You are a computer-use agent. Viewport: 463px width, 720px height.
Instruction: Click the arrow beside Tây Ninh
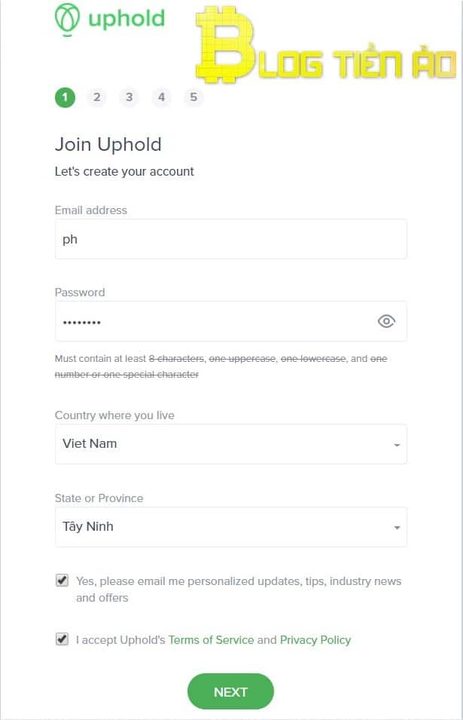point(397,528)
